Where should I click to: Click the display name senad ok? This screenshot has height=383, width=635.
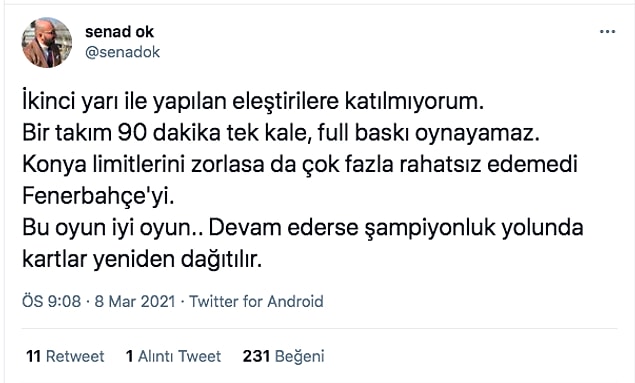pos(119,32)
